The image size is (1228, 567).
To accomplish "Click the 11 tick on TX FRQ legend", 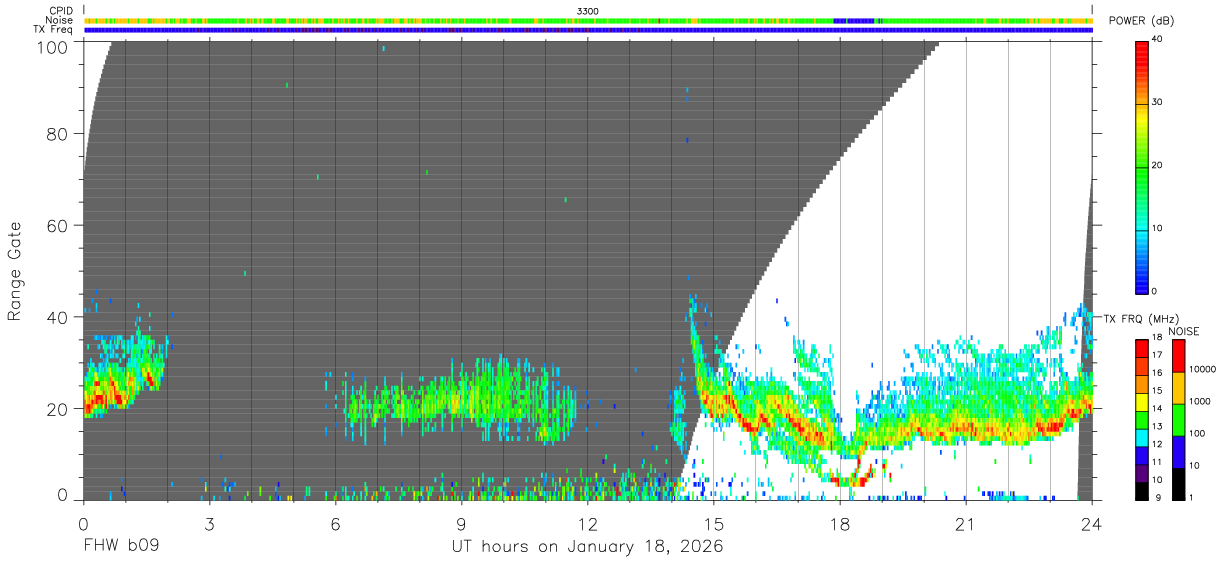I will click(1159, 462).
